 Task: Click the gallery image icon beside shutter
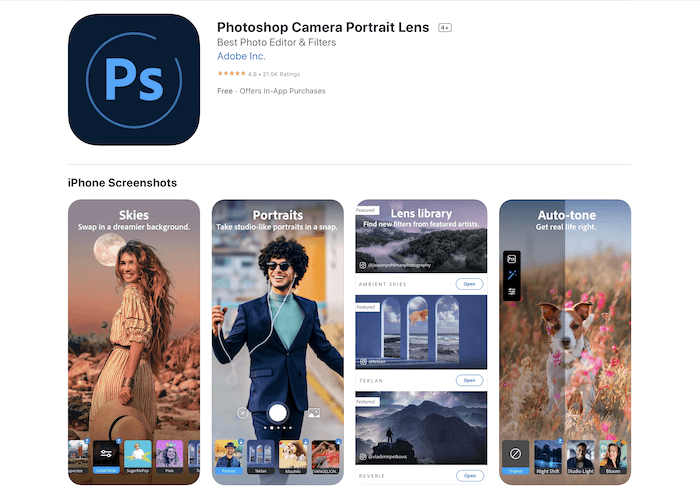coord(313,412)
